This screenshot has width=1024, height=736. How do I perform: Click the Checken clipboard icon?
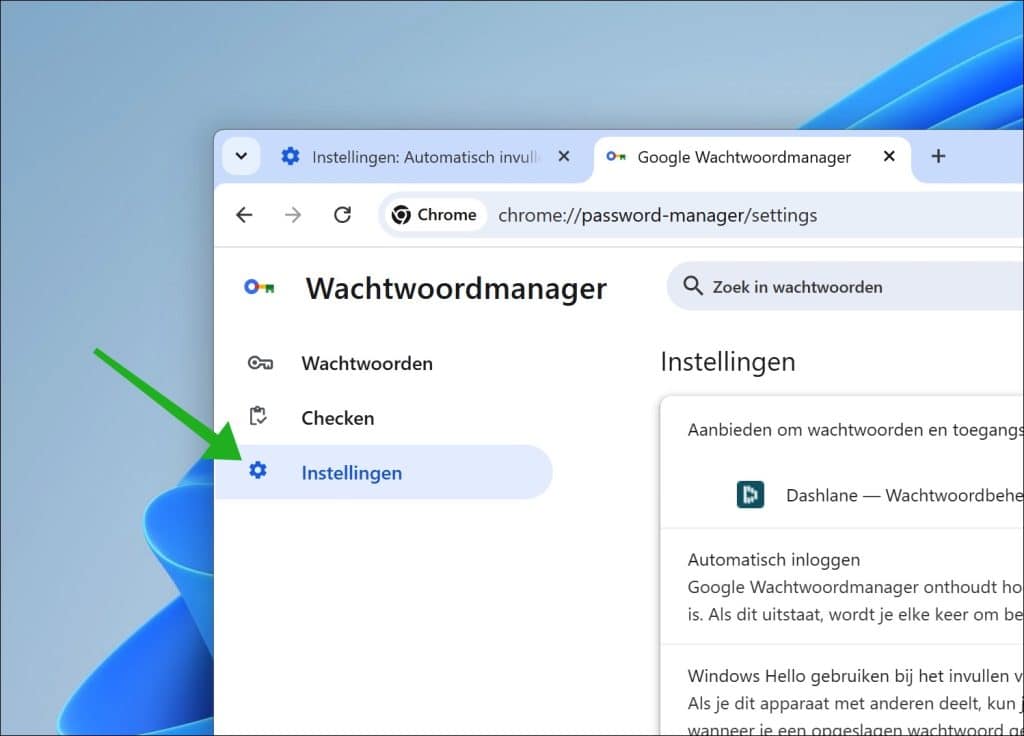point(258,416)
